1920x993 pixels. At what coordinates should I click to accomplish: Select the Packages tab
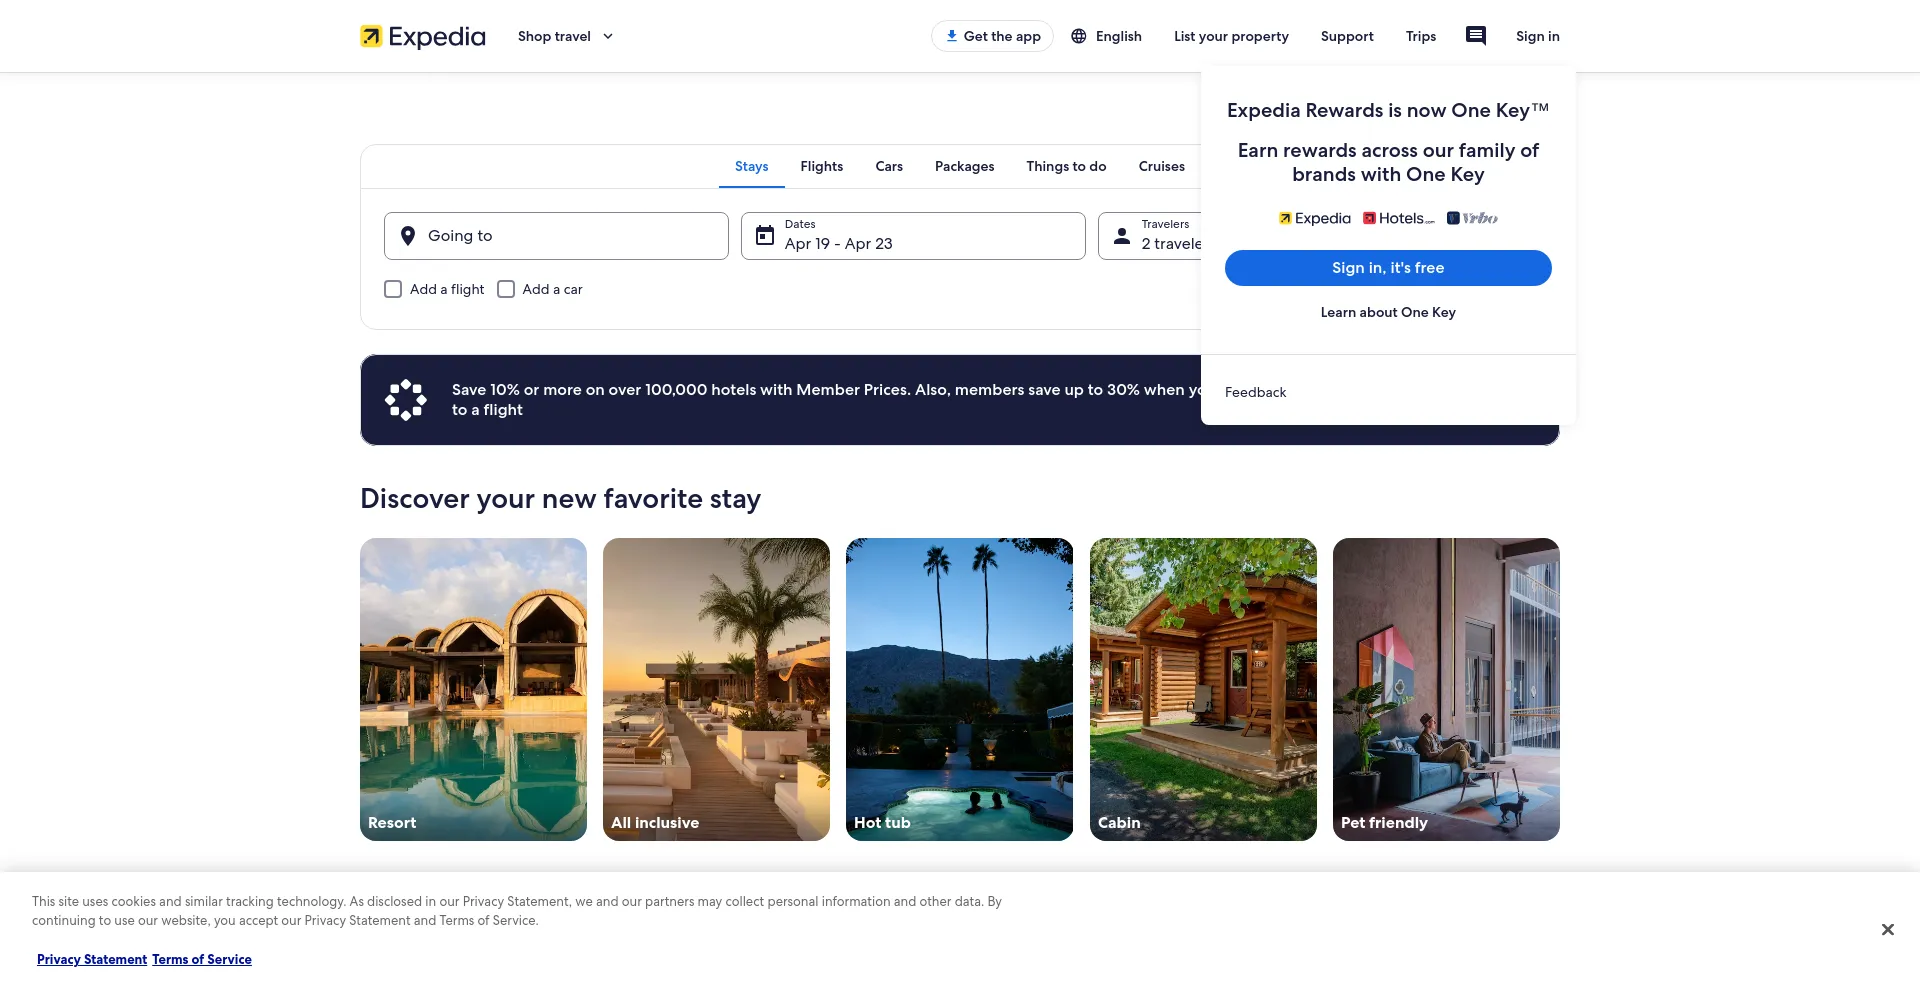(964, 167)
